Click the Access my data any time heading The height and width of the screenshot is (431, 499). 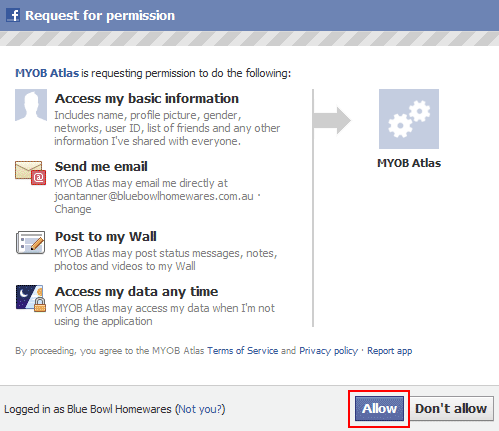point(136,292)
